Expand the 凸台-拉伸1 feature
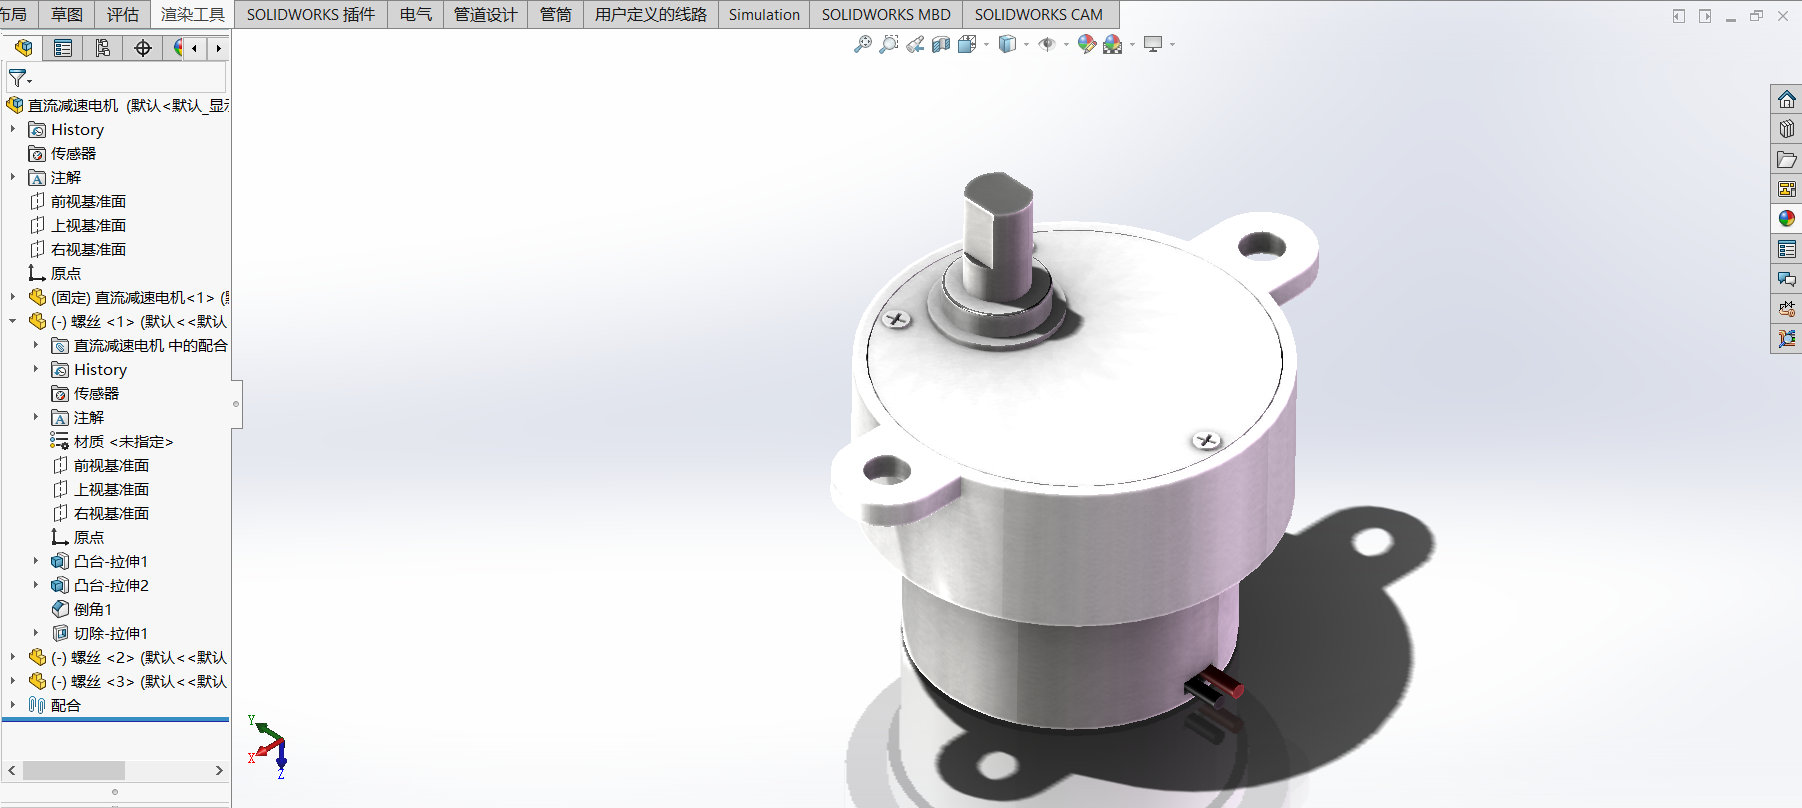Image resolution: width=1802 pixels, height=808 pixels. point(36,561)
